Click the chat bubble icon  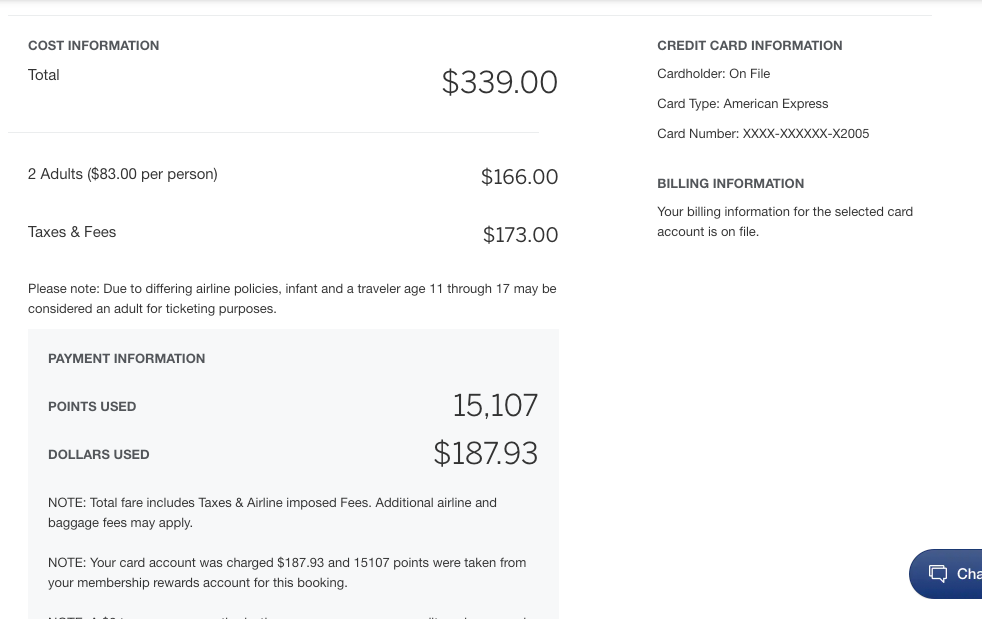pos(937,574)
